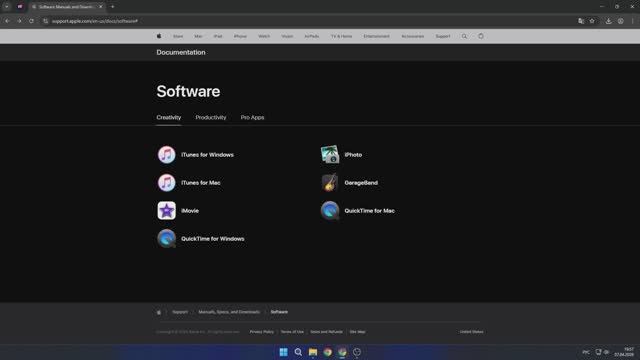
Task: Switch to the Pro Apps tab
Action: pos(252,117)
